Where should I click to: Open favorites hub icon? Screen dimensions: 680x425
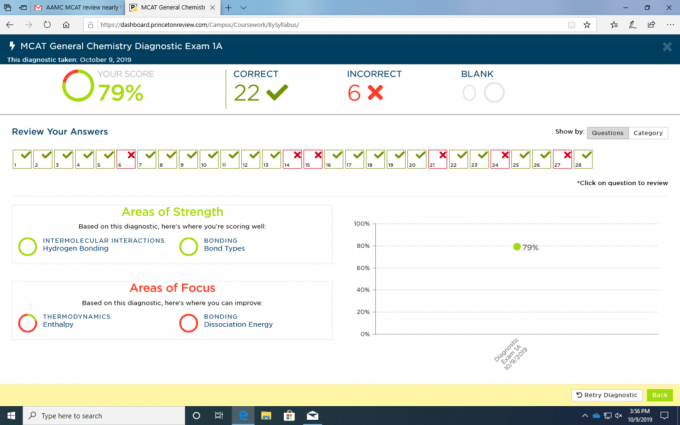click(614, 25)
